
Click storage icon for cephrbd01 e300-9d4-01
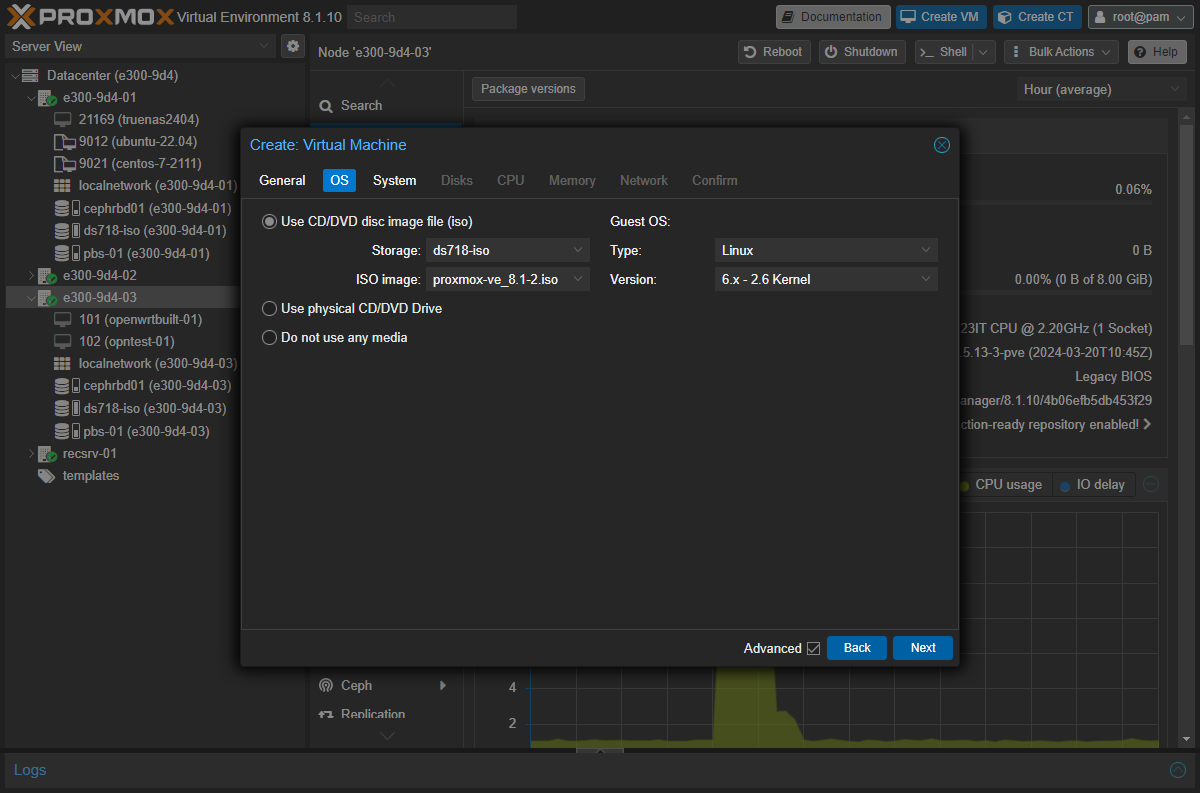[66, 208]
